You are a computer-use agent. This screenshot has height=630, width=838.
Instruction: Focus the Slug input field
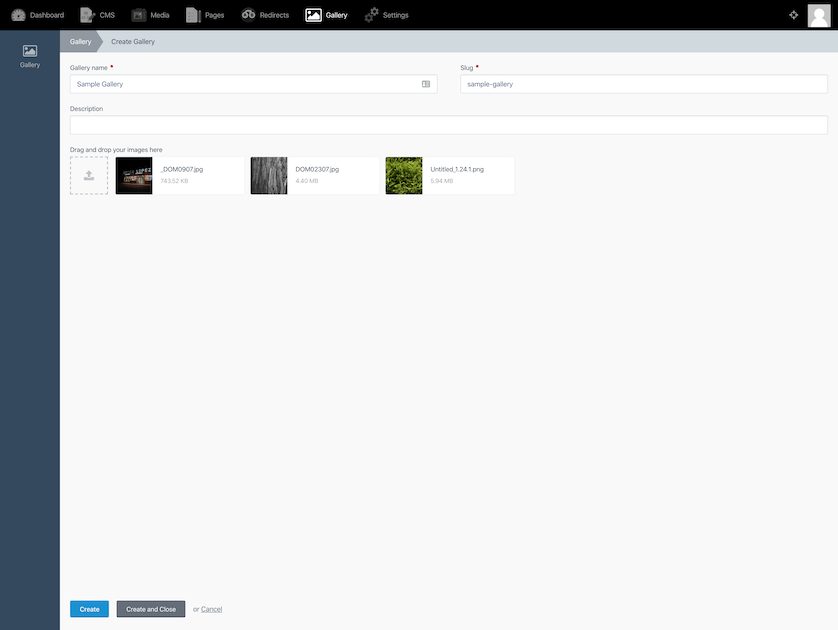pos(644,84)
